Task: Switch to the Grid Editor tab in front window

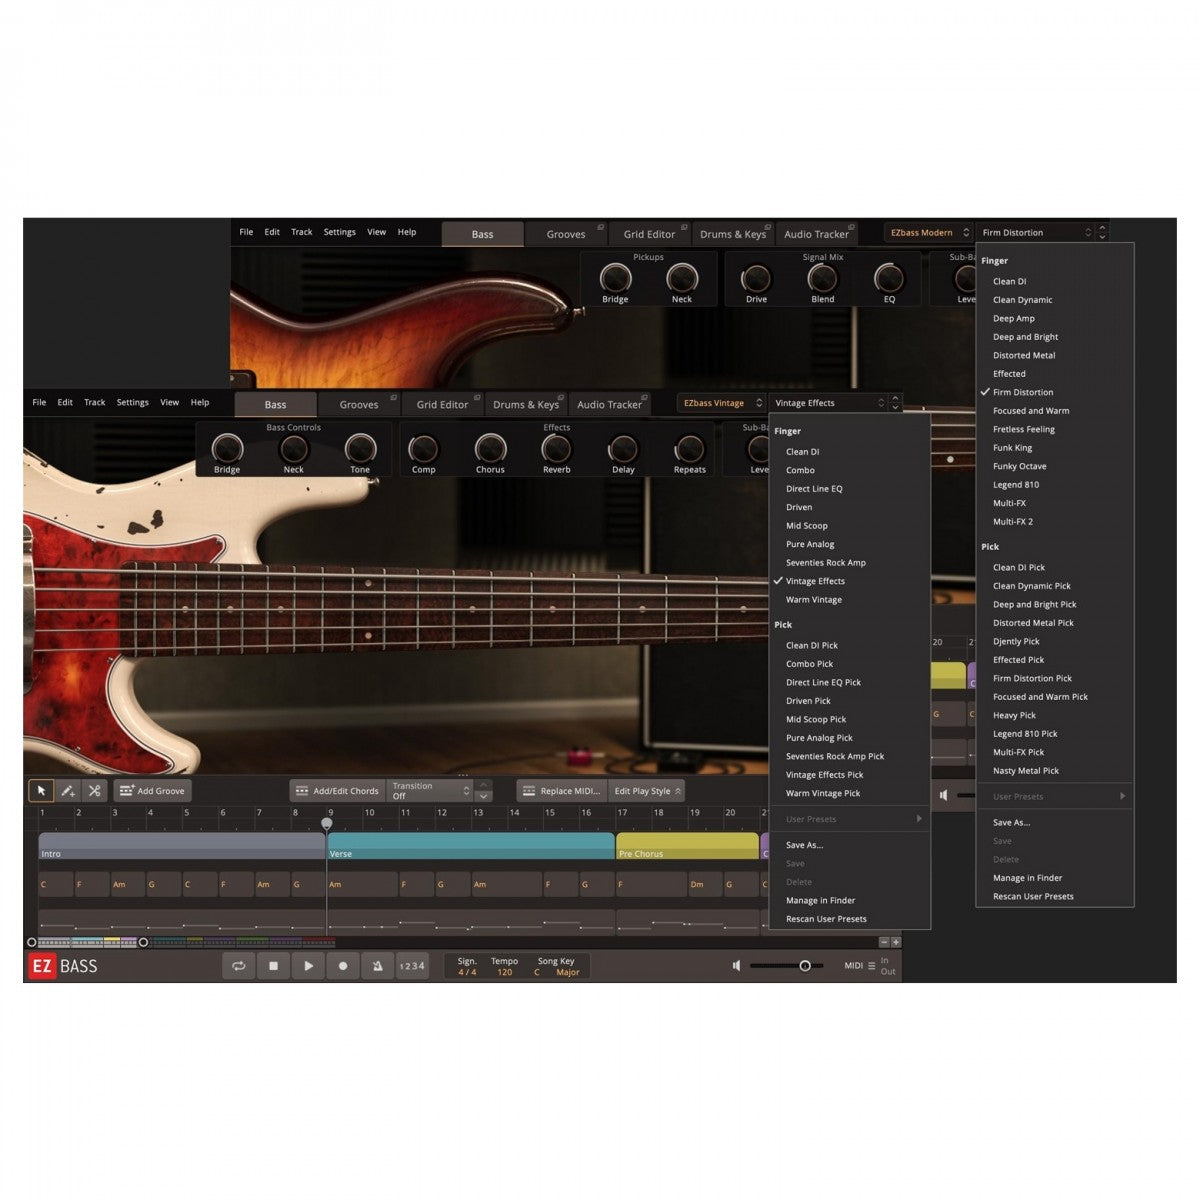Action: point(442,404)
